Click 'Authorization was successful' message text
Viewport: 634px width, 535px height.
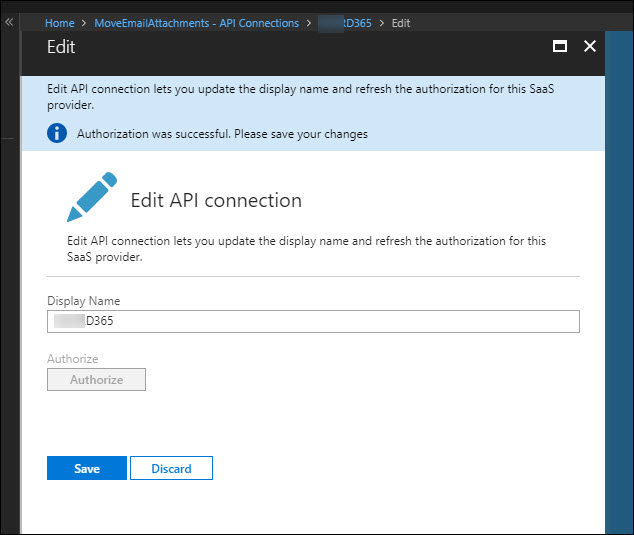[x=222, y=134]
